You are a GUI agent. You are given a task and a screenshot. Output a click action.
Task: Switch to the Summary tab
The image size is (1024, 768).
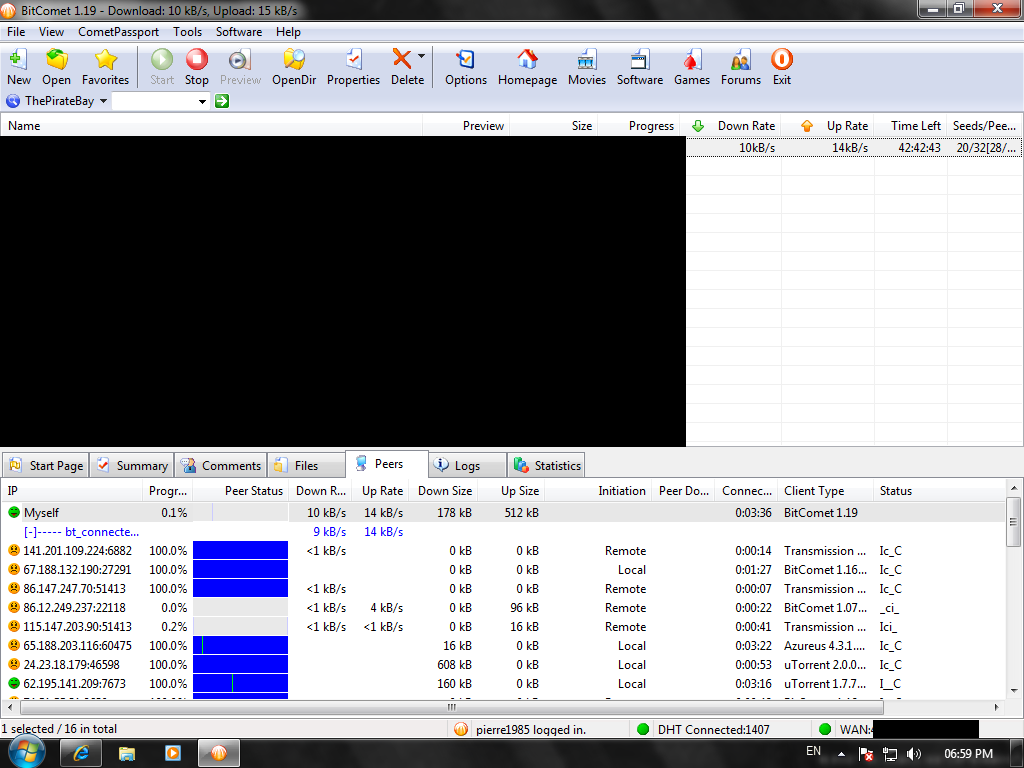point(132,466)
